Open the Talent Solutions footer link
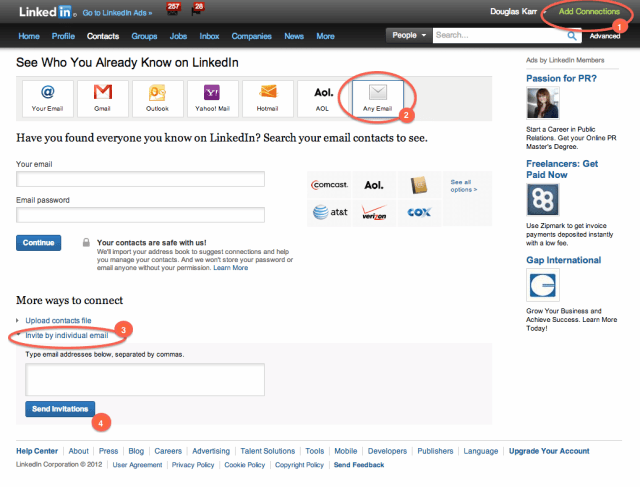The height and width of the screenshot is (487, 640). click(267, 451)
